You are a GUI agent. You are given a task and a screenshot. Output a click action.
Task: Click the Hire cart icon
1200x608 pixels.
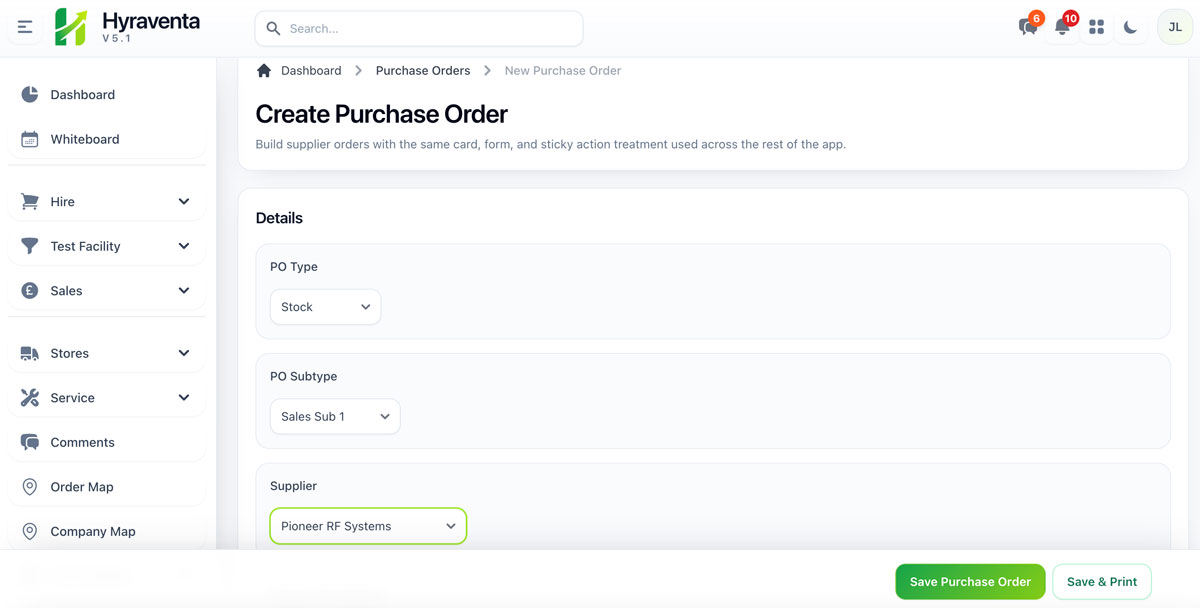coord(30,202)
